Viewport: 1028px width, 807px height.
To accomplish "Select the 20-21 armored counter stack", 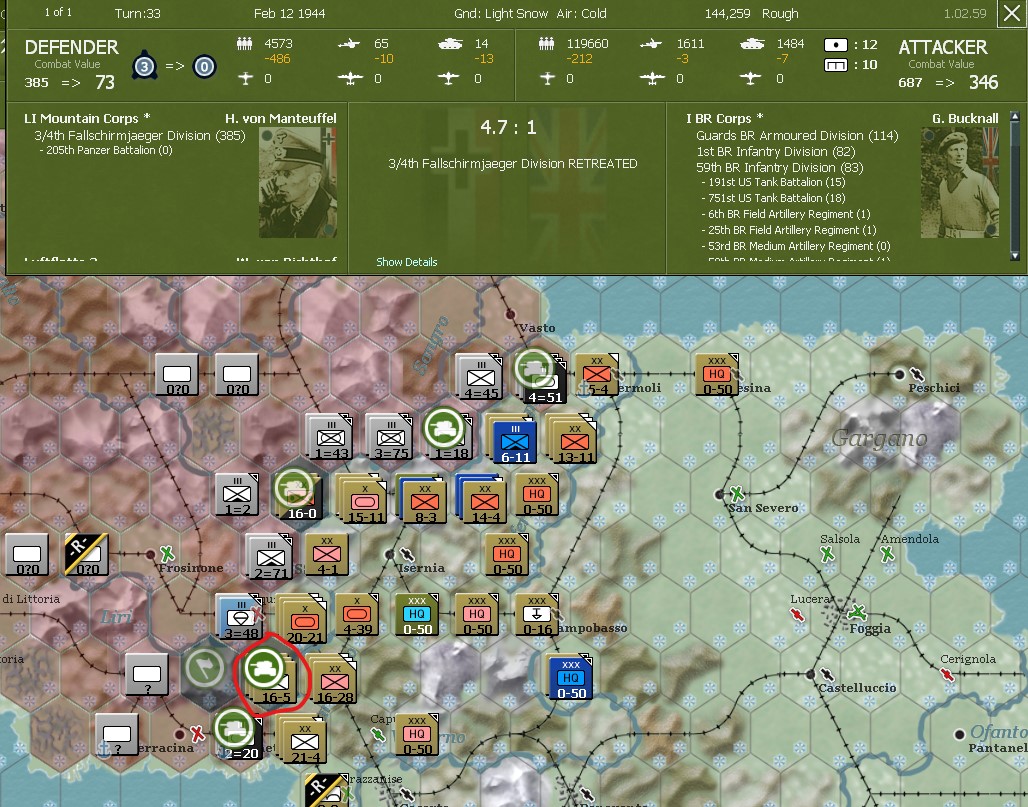I will pos(304,620).
